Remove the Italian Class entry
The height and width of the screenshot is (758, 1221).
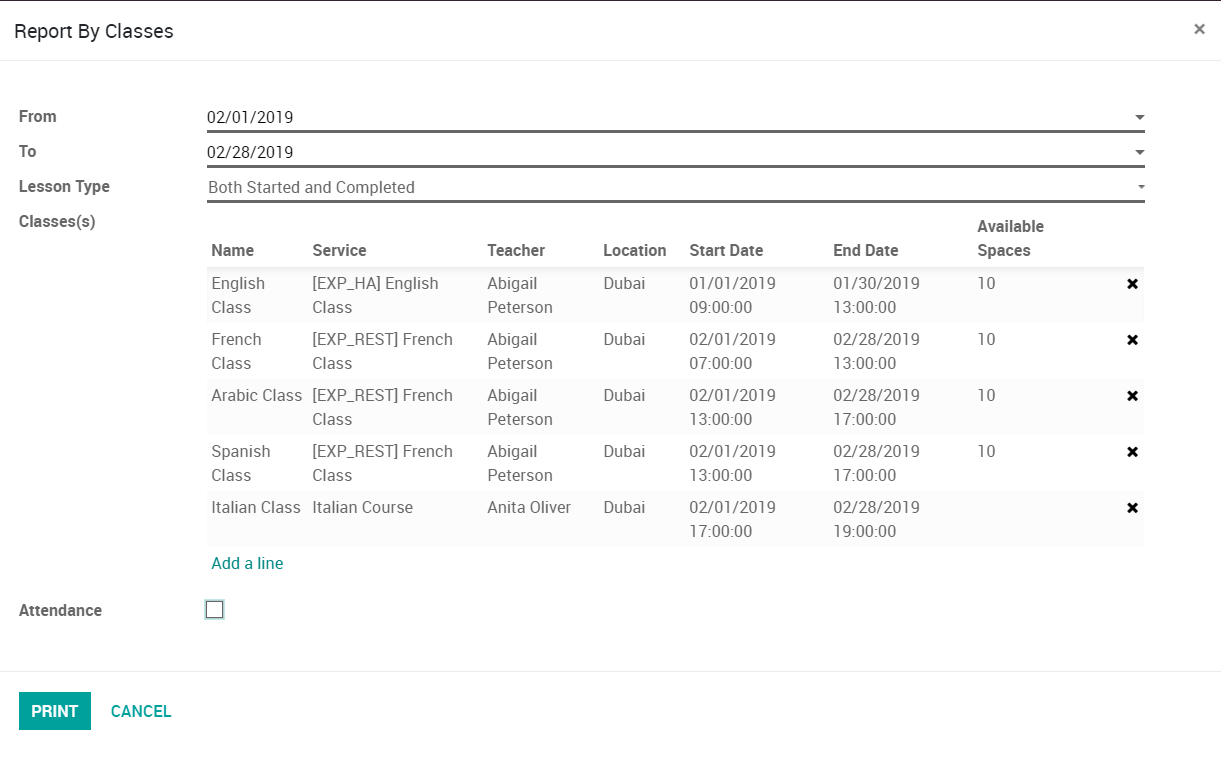click(x=1132, y=508)
